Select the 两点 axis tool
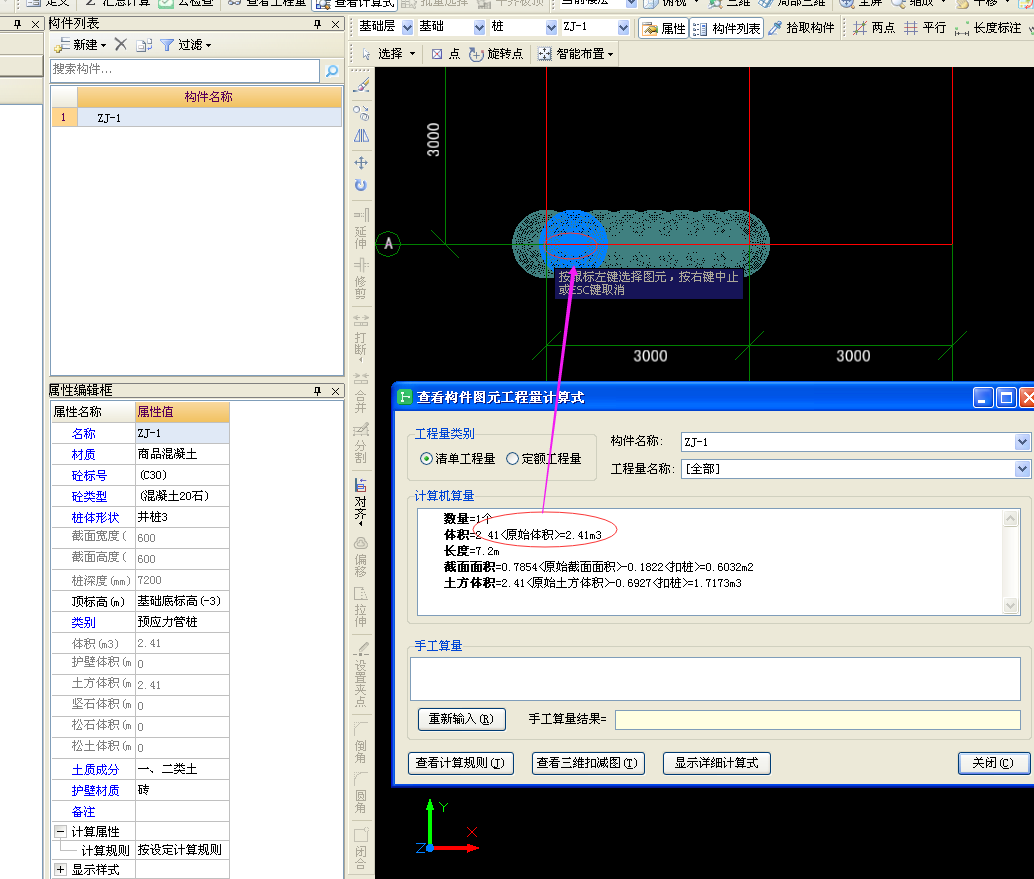This screenshot has height=879, width=1034. coord(874,28)
